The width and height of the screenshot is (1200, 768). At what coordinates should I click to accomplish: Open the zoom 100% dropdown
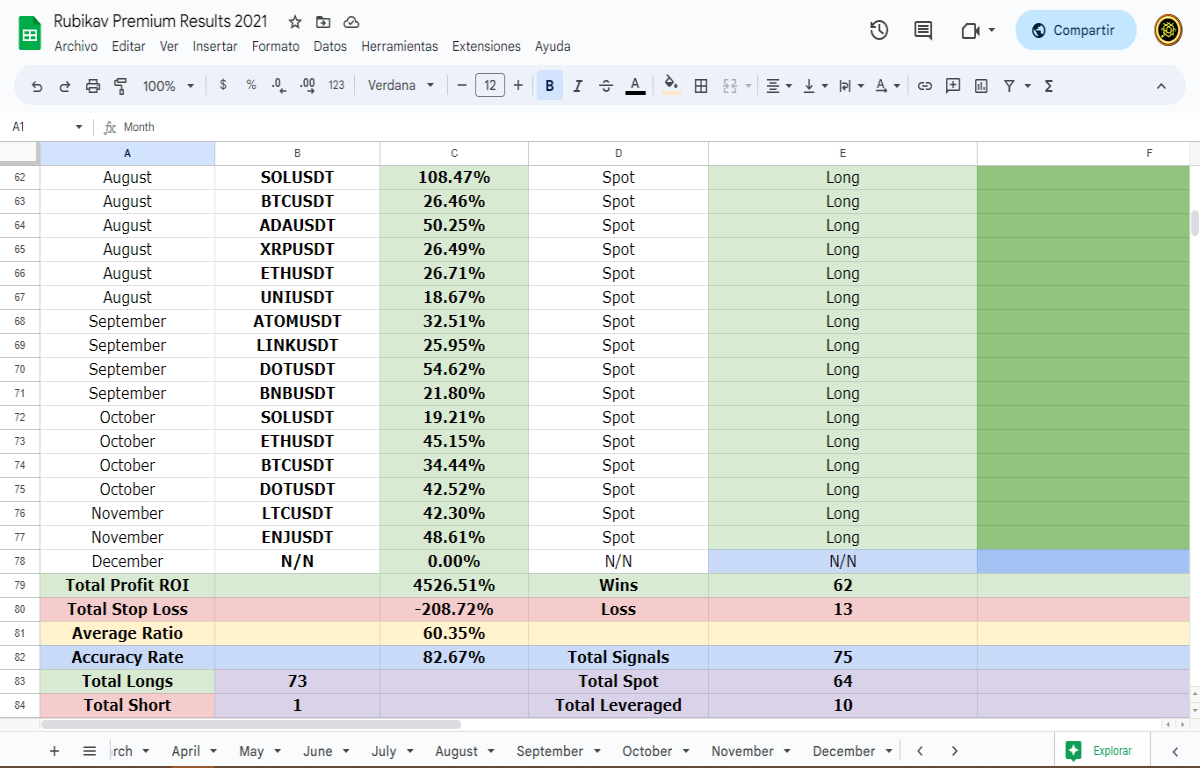click(x=168, y=86)
